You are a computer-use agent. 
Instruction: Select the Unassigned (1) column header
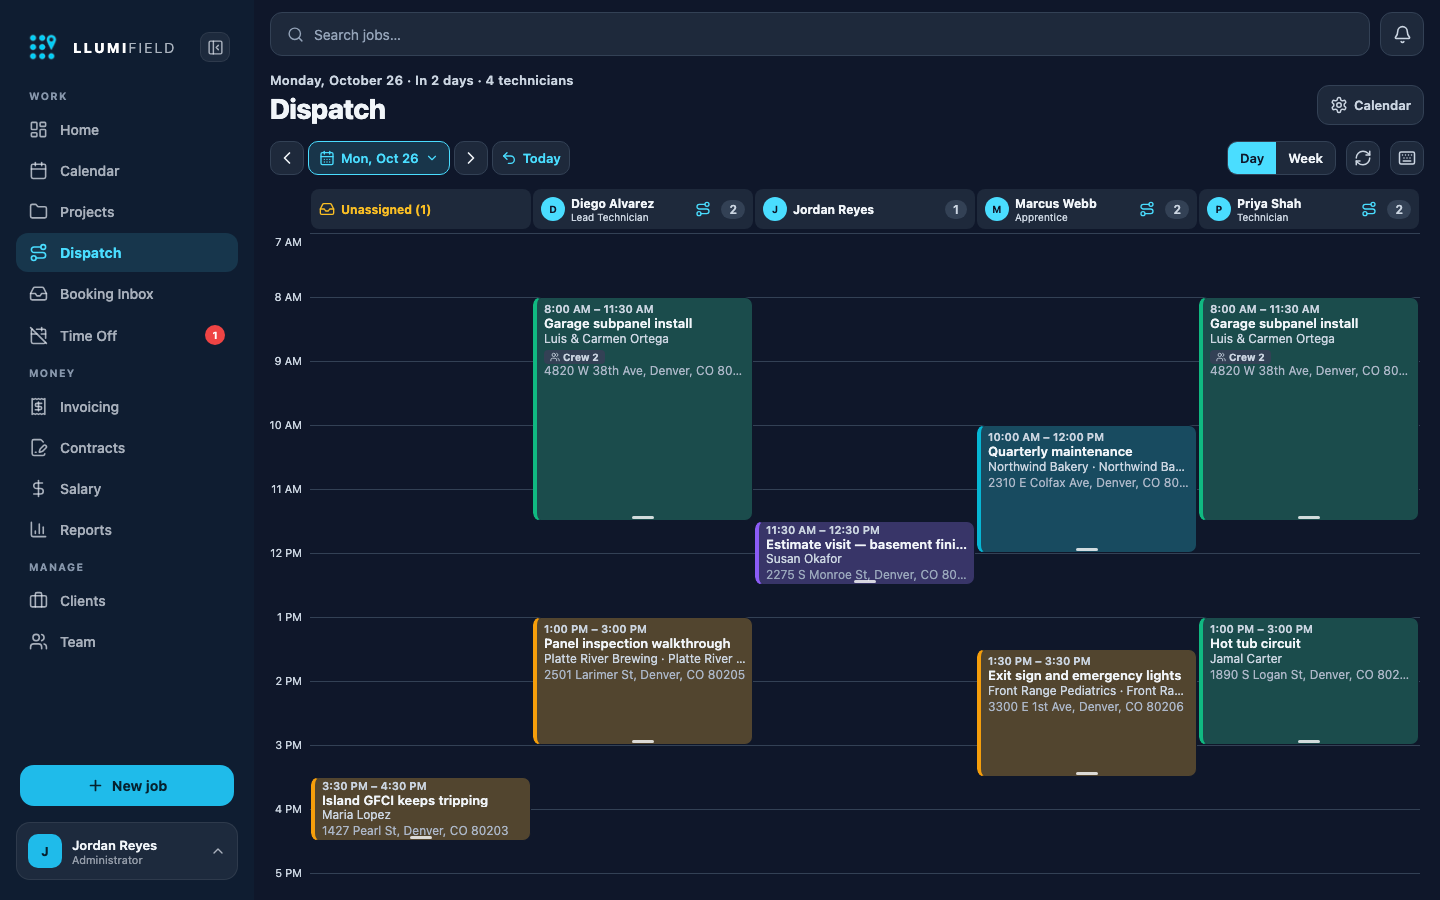point(421,209)
